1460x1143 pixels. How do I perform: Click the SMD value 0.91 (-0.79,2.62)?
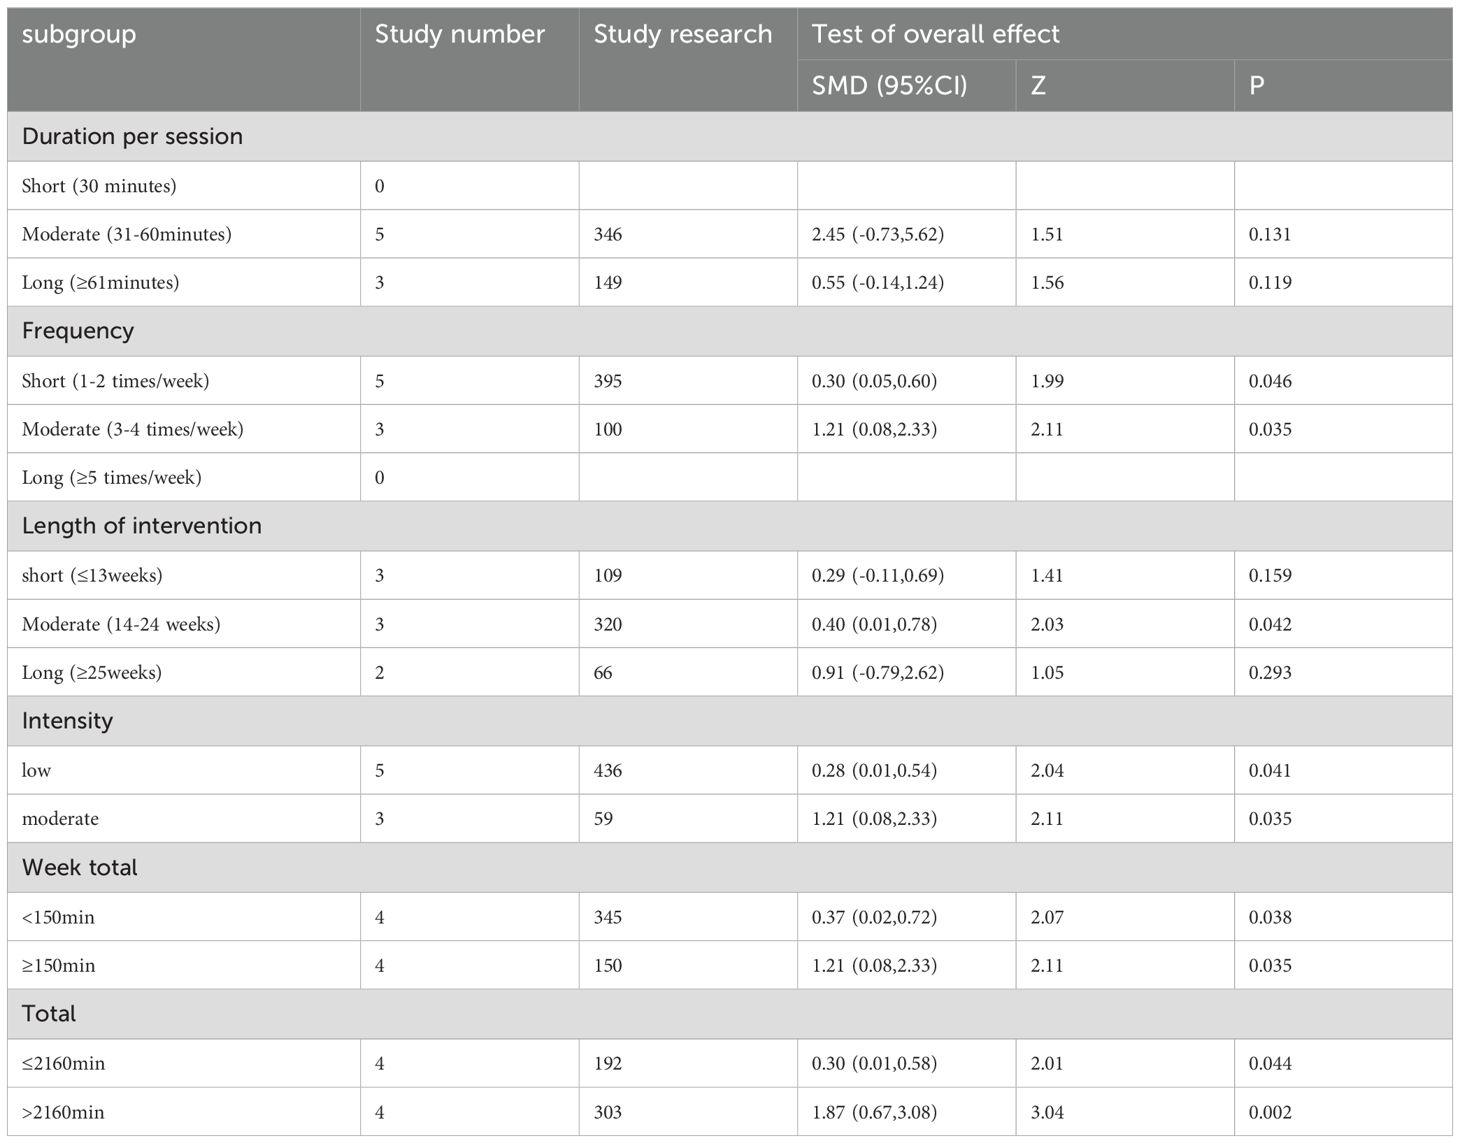click(878, 673)
